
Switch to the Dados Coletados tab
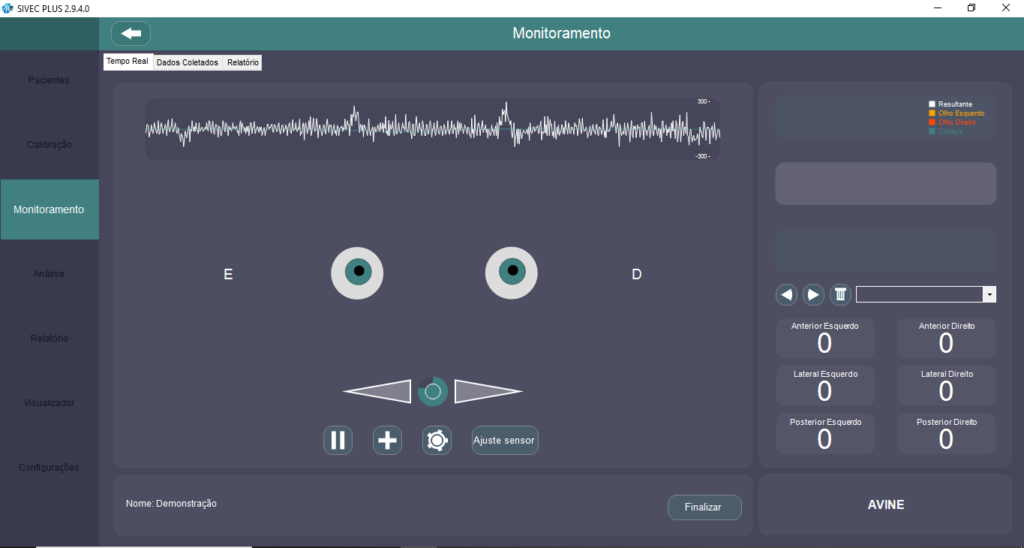point(187,62)
